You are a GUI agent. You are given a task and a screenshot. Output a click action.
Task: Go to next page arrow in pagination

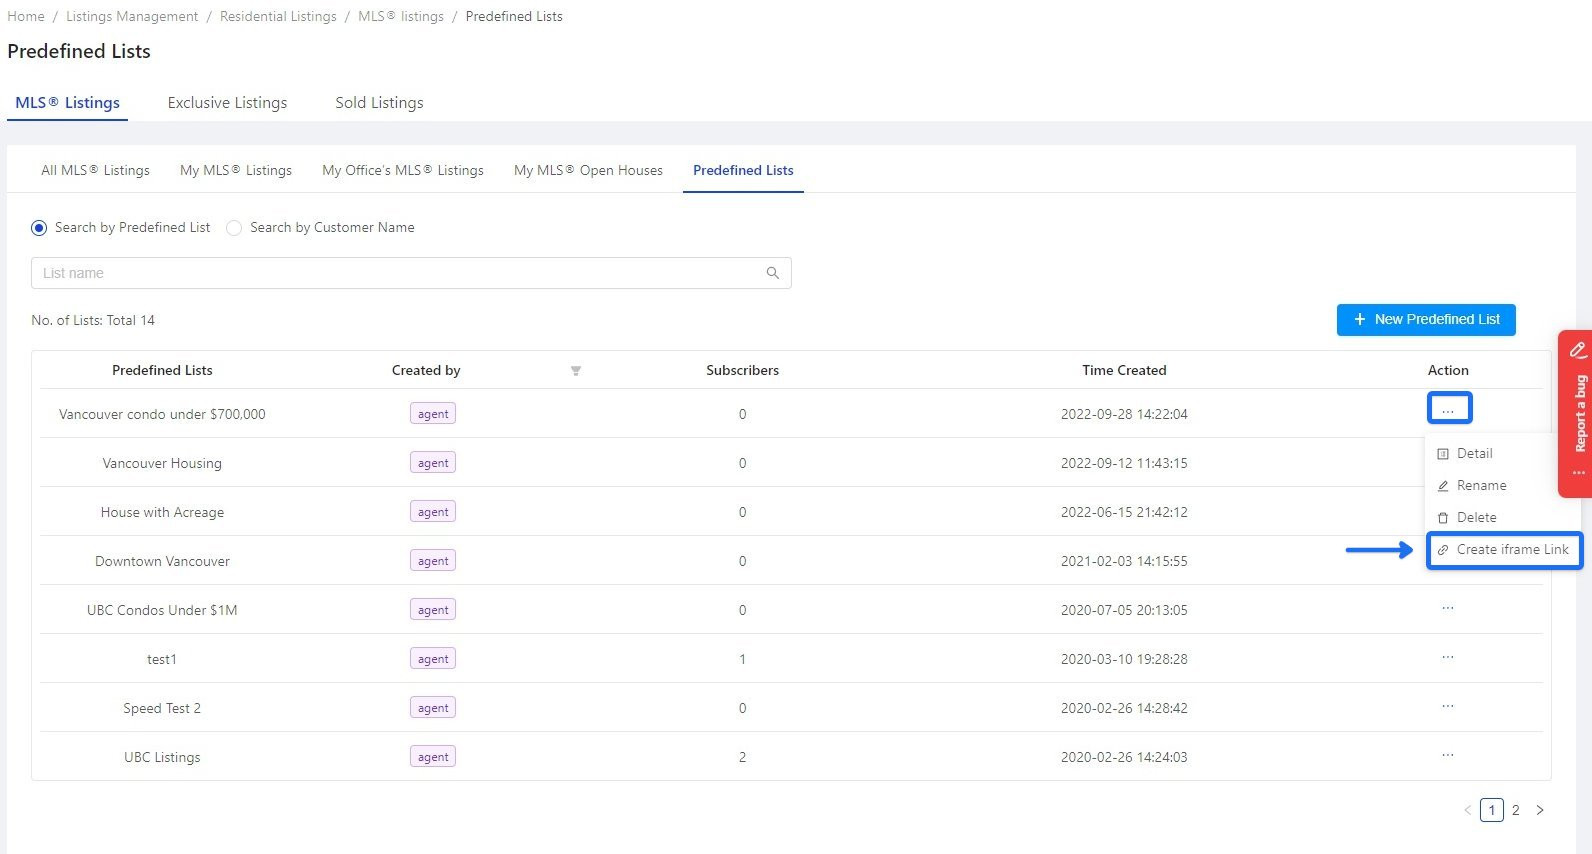(x=1540, y=810)
